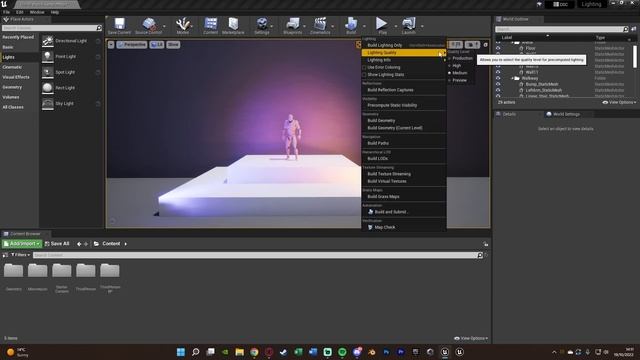The width and height of the screenshot is (640, 360).
Task: Open Source Control from the toolbar
Action: (149, 25)
